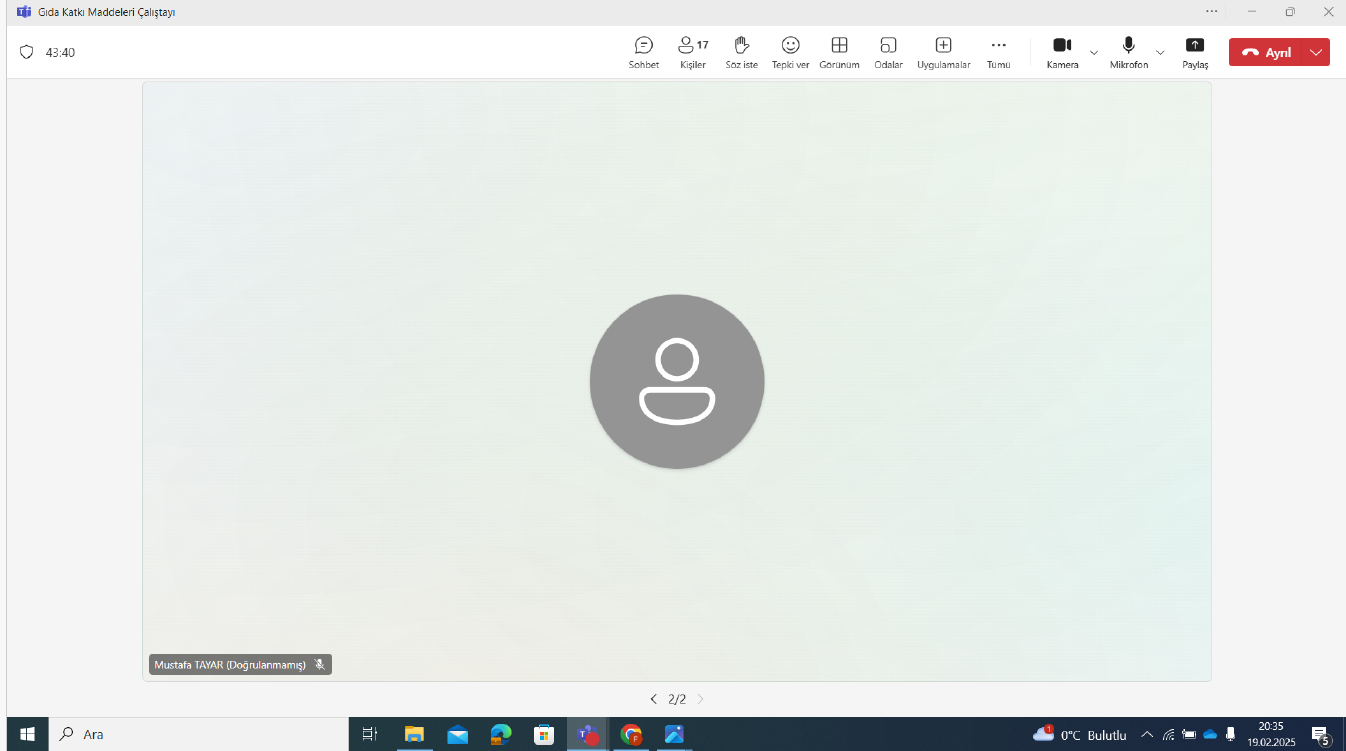This screenshot has height=751, width=1346.
Task: Open Odalar breakout rooms
Action: [x=888, y=52]
